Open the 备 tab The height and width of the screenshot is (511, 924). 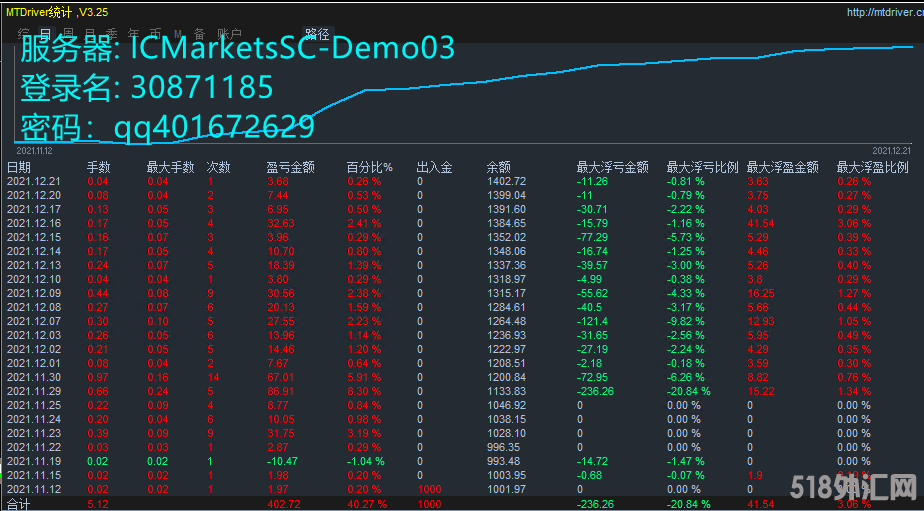point(200,34)
